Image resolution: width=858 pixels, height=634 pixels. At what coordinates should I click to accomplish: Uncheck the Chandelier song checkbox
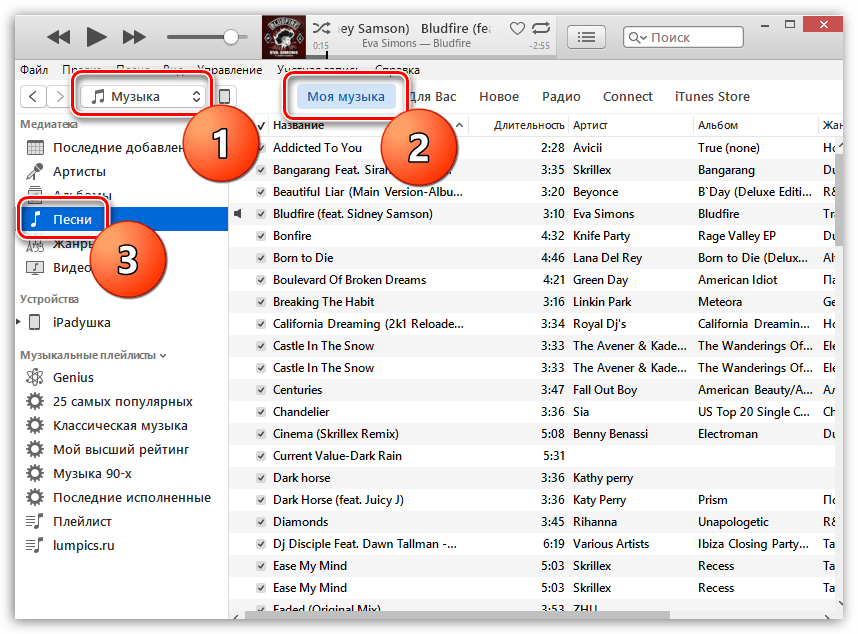(x=261, y=412)
